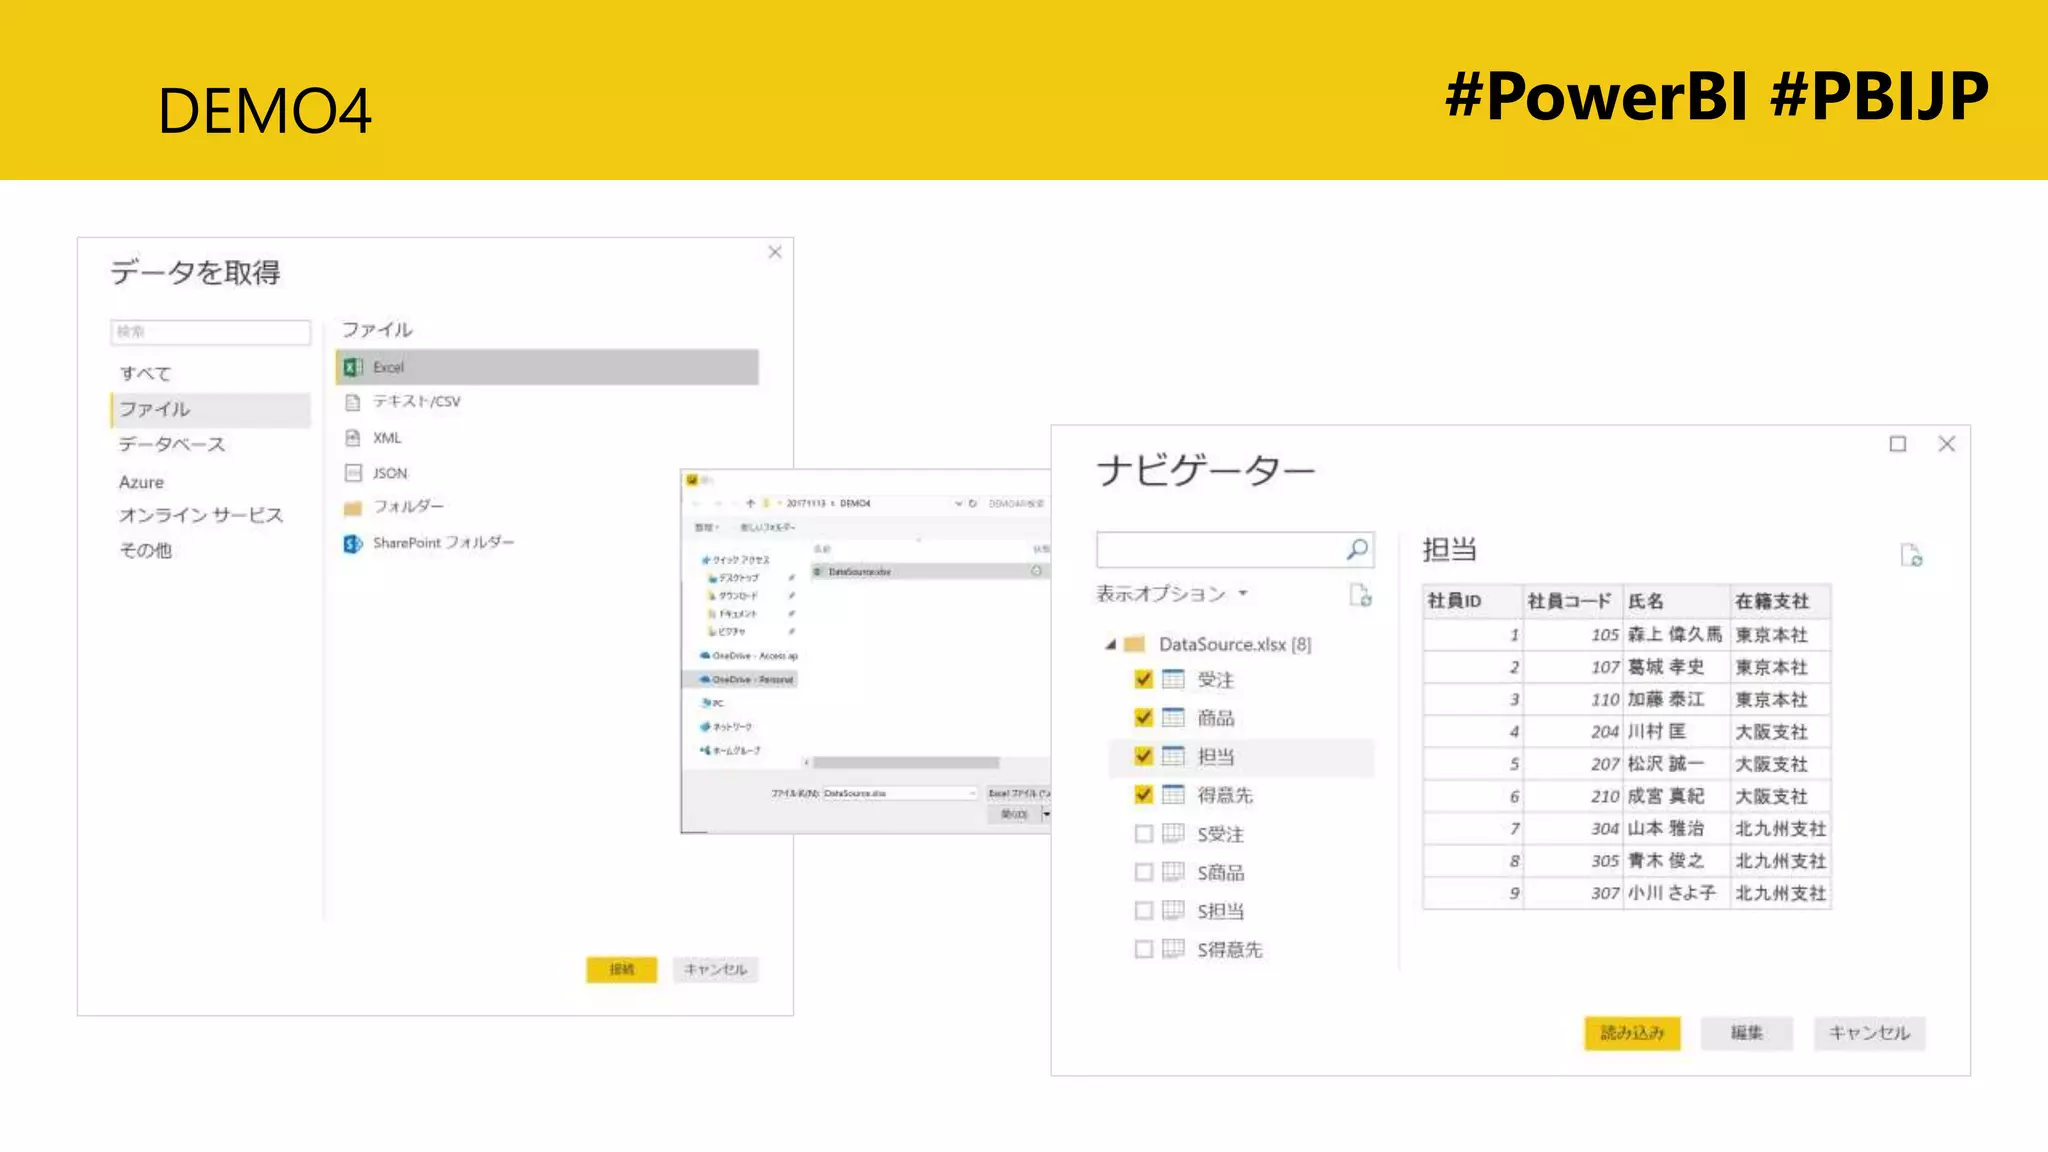
Task: Click キャンセル in データを取得 dialog
Action: point(715,969)
